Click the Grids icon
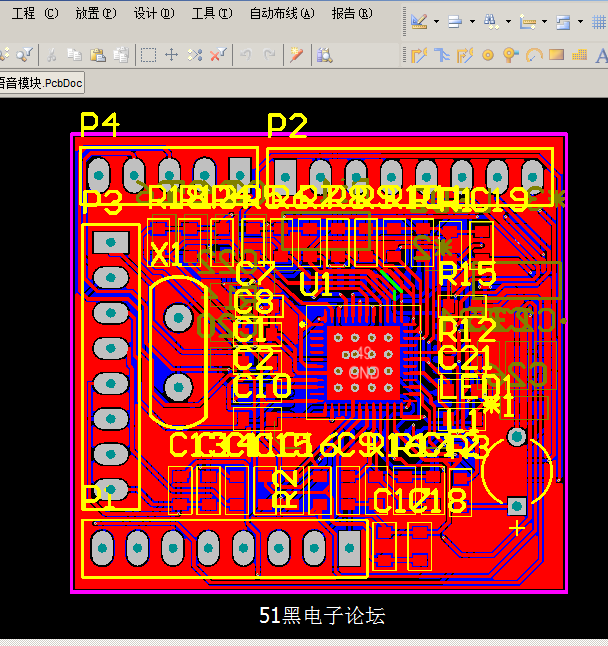The width and height of the screenshot is (608, 646). tap(599, 21)
